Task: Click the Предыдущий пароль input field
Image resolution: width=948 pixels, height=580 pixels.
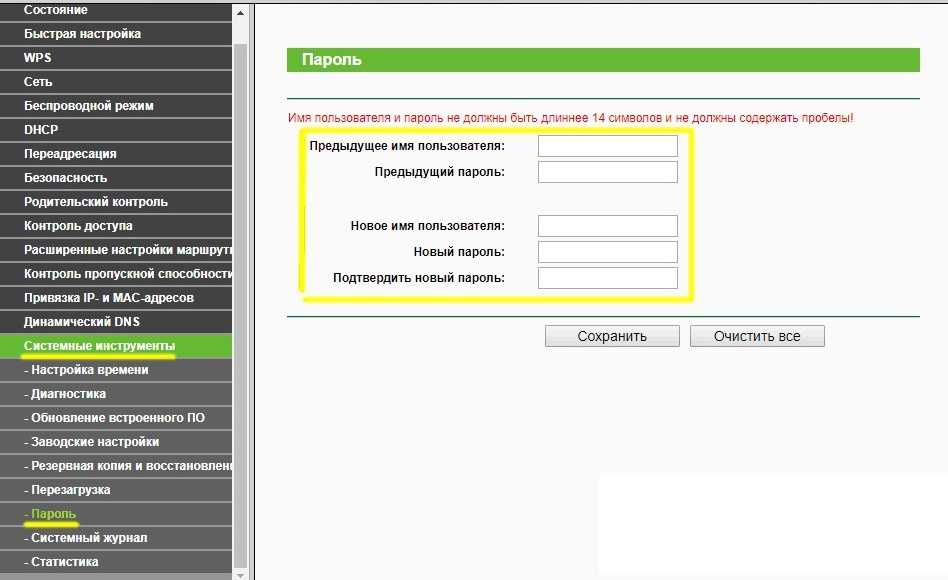Action: pos(607,172)
